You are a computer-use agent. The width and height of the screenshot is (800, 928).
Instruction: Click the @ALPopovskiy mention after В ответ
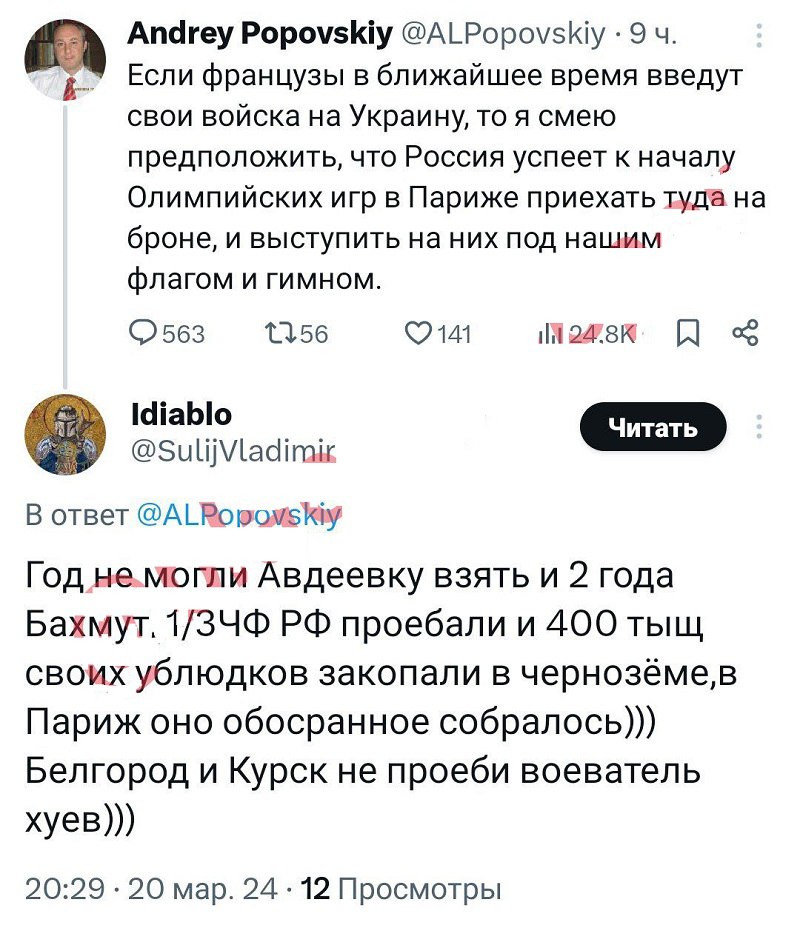[238, 516]
